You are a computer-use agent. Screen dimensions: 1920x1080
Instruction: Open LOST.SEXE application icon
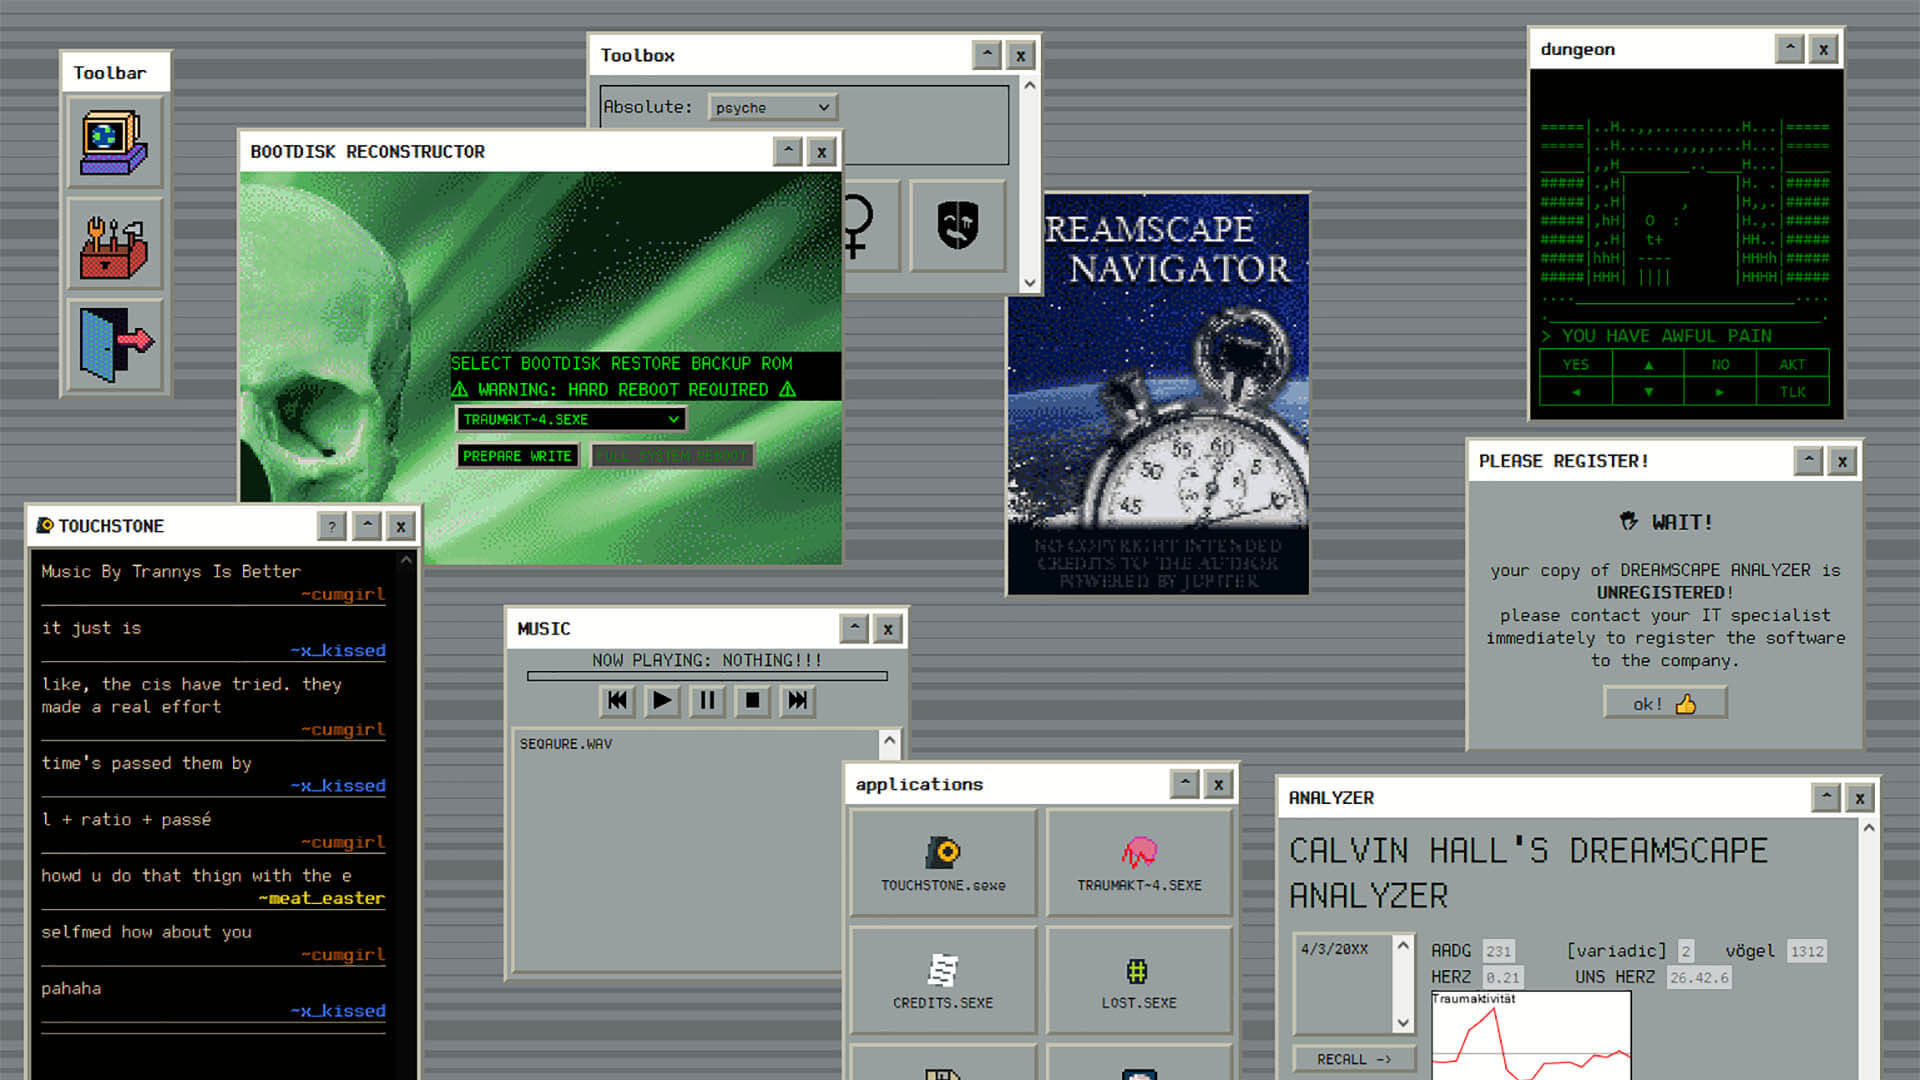1139,980
